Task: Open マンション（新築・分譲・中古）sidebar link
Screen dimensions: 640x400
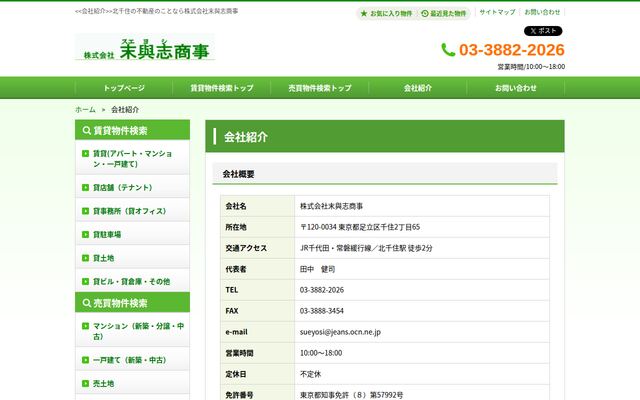Action: click(x=133, y=331)
